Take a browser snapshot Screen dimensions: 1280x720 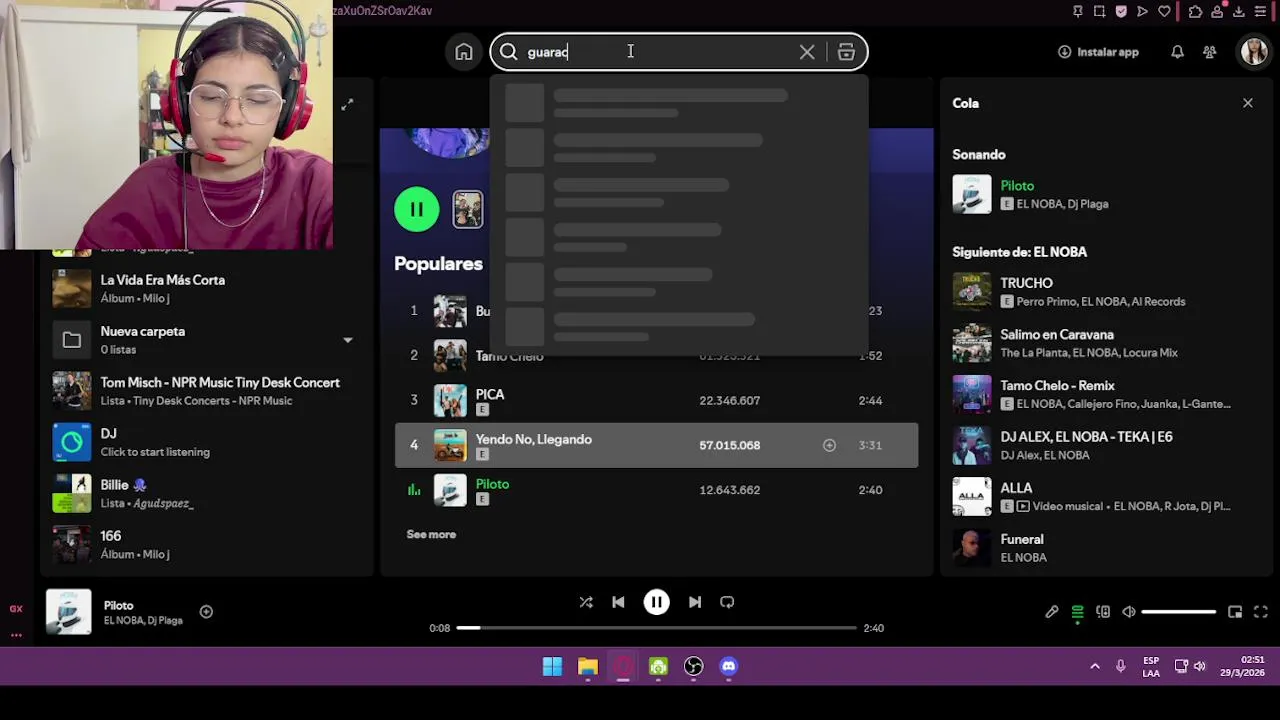pyautogui.click(x=1099, y=11)
